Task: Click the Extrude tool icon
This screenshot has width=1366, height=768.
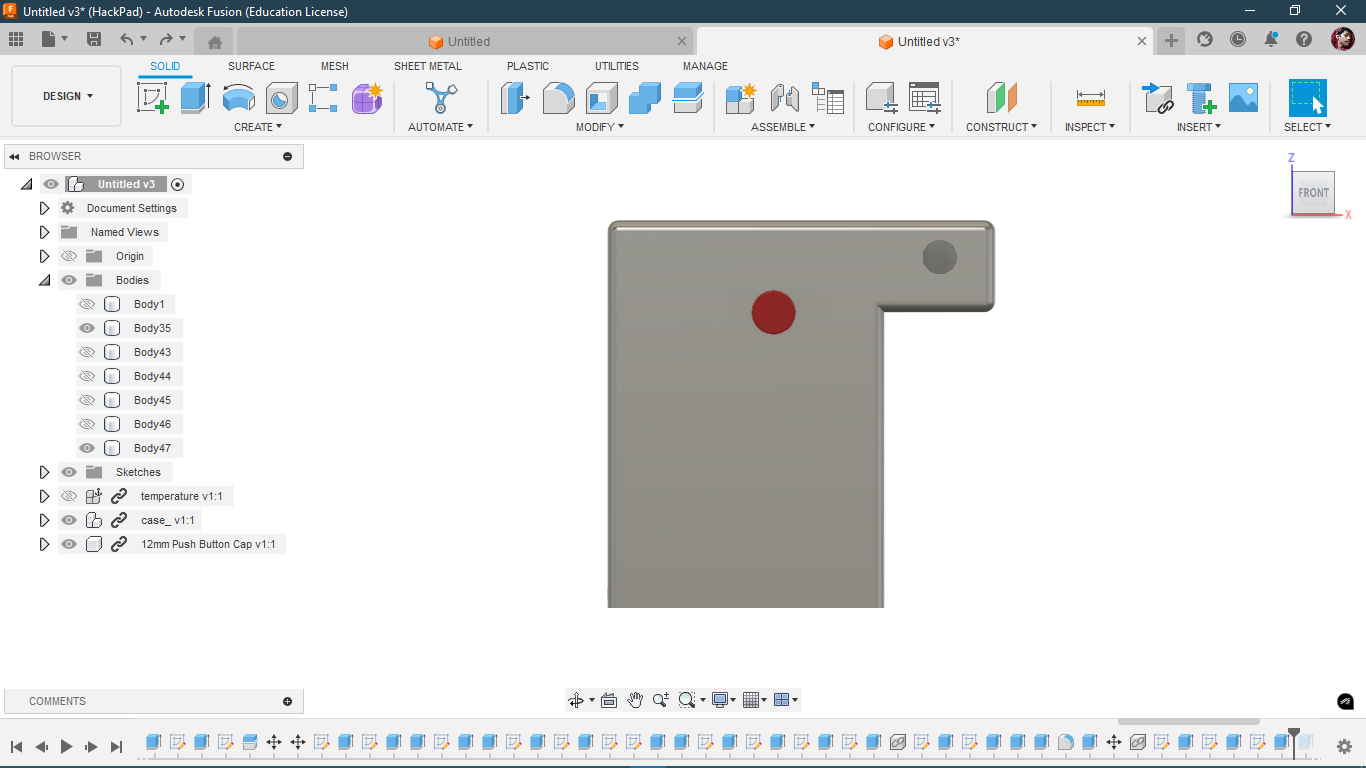Action: pyautogui.click(x=195, y=98)
